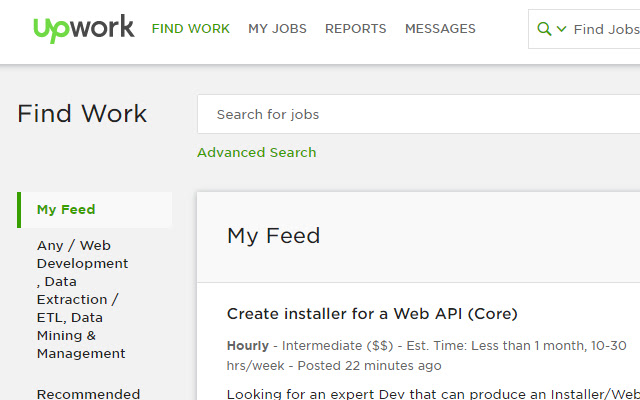Go to My Jobs
Screen dimensions: 640x400
[x=277, y=29]
